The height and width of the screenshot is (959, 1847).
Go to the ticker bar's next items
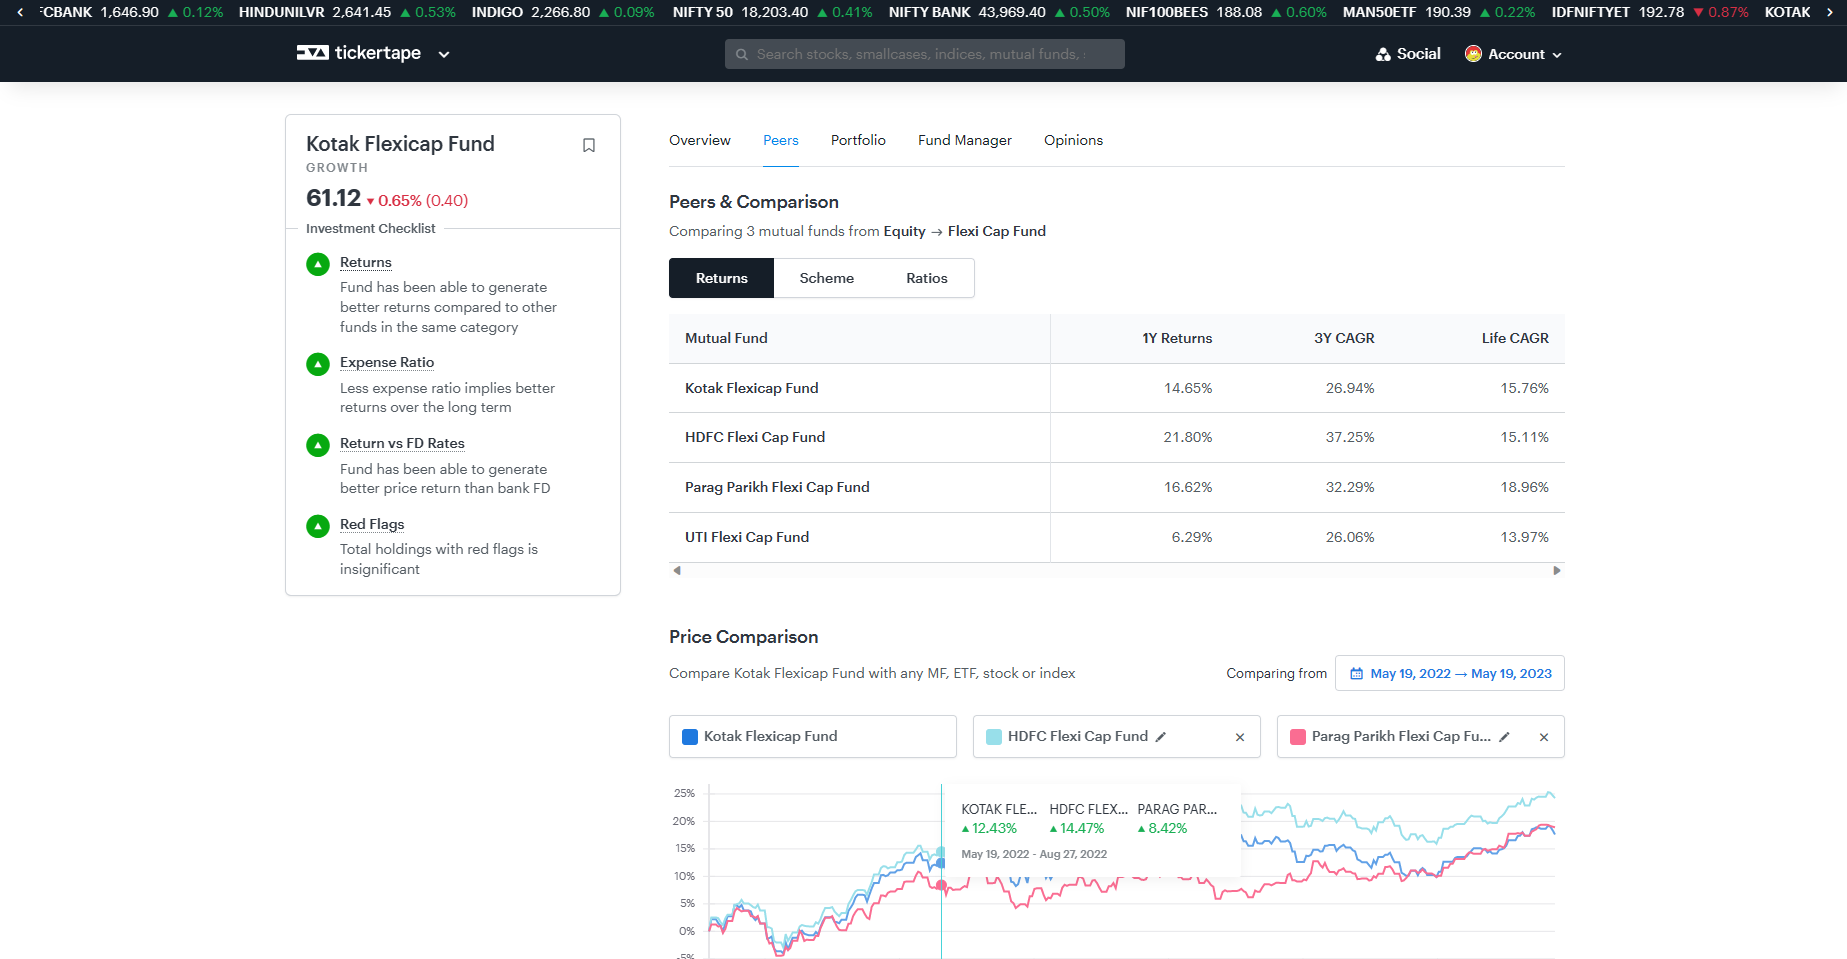click(1830, 12)
